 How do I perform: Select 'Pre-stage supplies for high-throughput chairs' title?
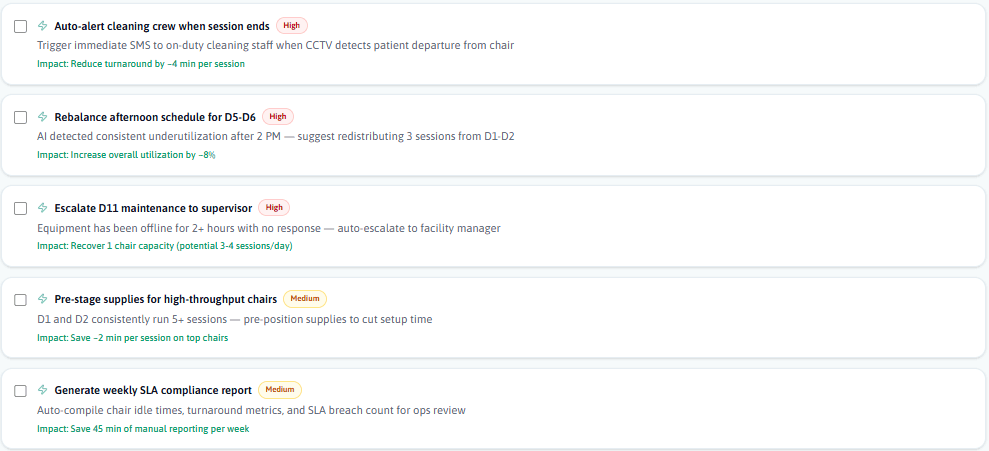[165, 299]
